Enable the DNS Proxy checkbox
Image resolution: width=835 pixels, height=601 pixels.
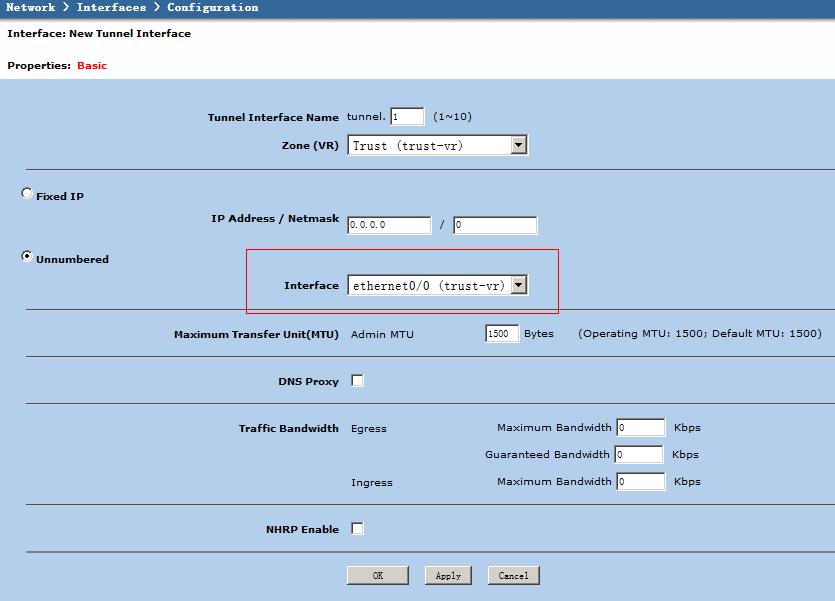click(x=357, y=381)
